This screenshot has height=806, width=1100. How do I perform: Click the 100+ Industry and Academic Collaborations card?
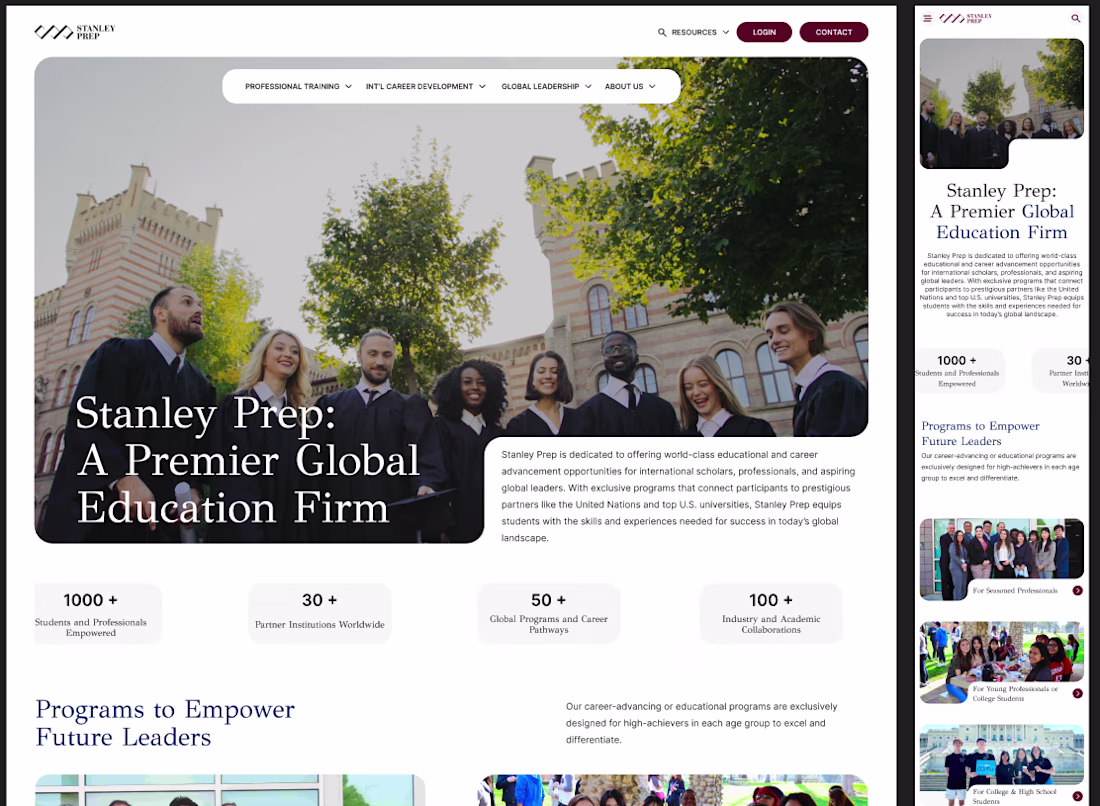pyautogui.click(x=771, y=613)
